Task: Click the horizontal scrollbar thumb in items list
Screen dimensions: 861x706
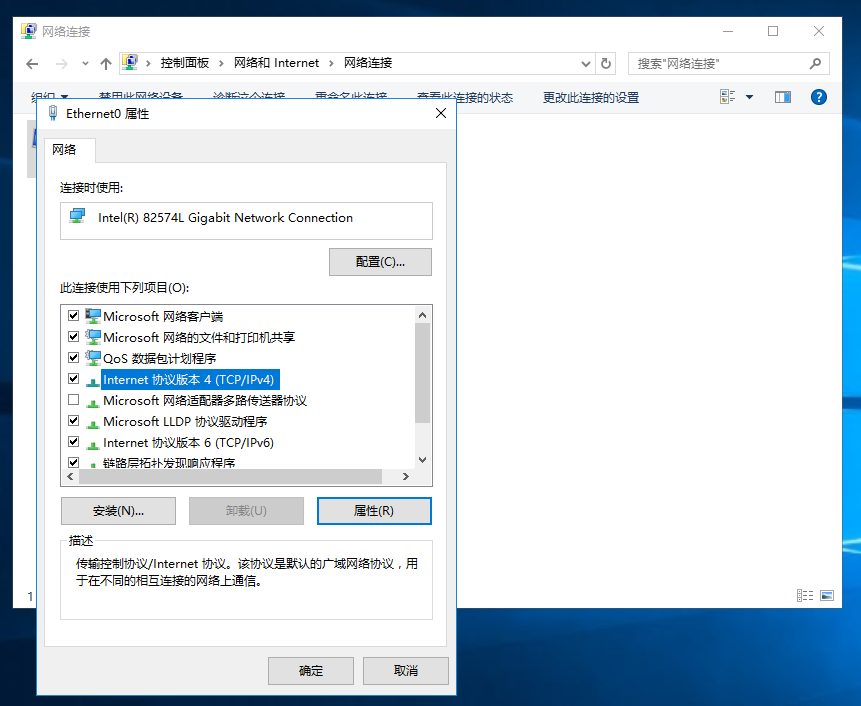Action: [231, 477]
